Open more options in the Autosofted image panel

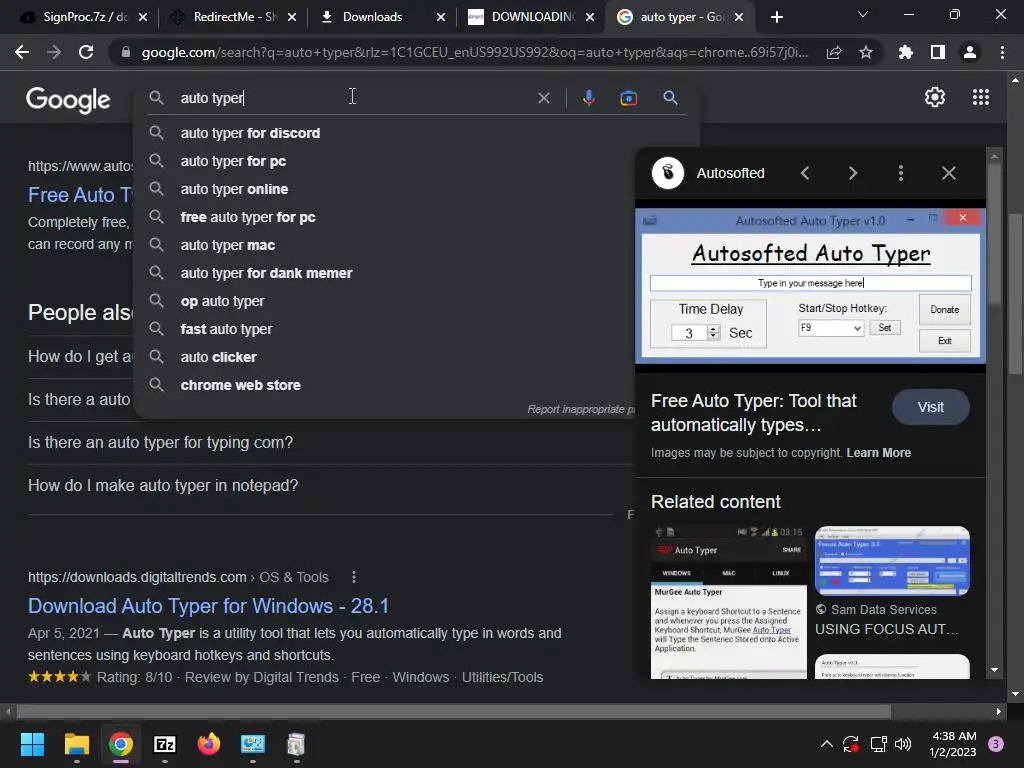pyautogui.click(x=901, y=173)
